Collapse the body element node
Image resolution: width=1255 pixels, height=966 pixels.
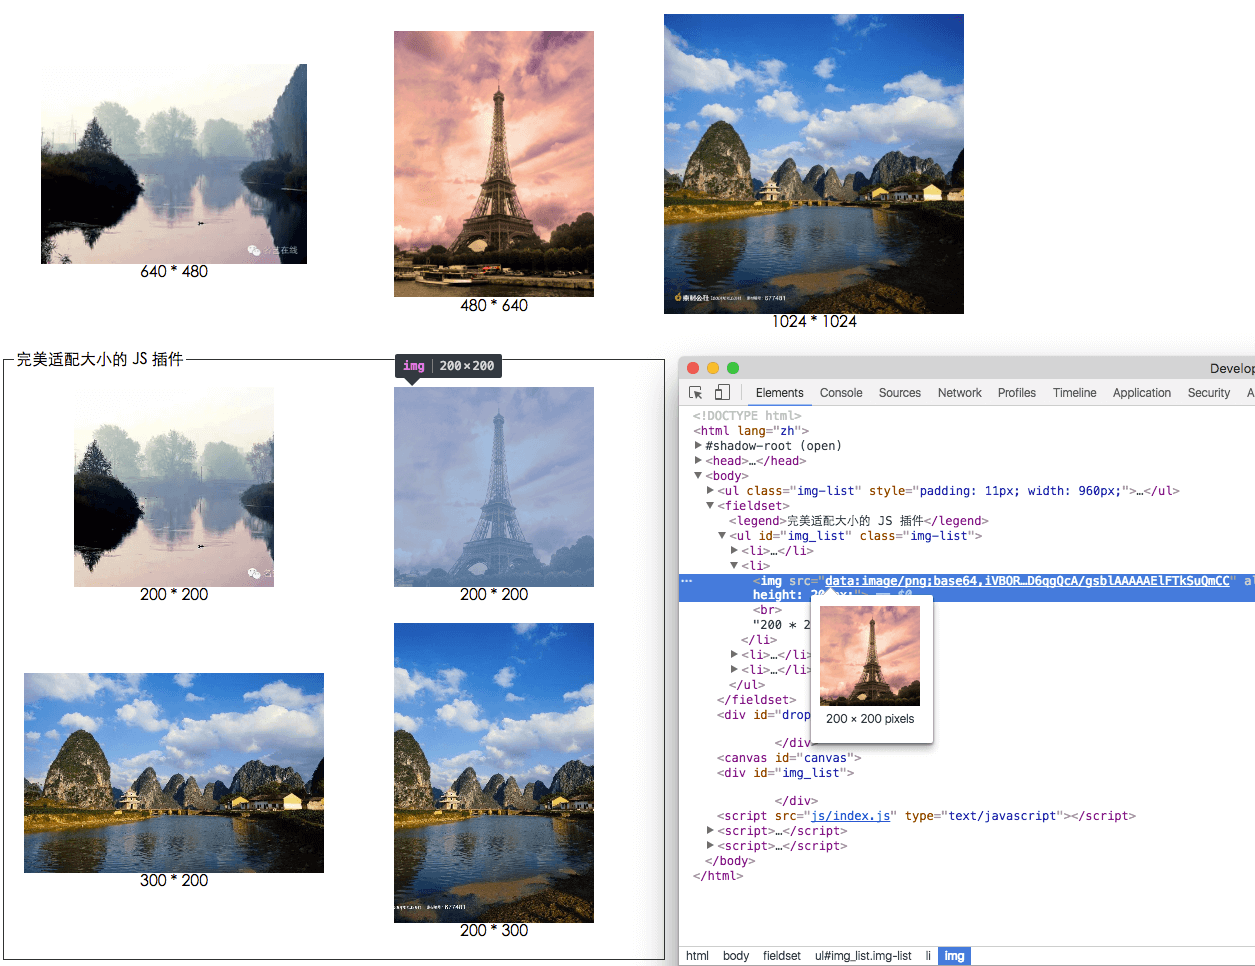(698, 475)
